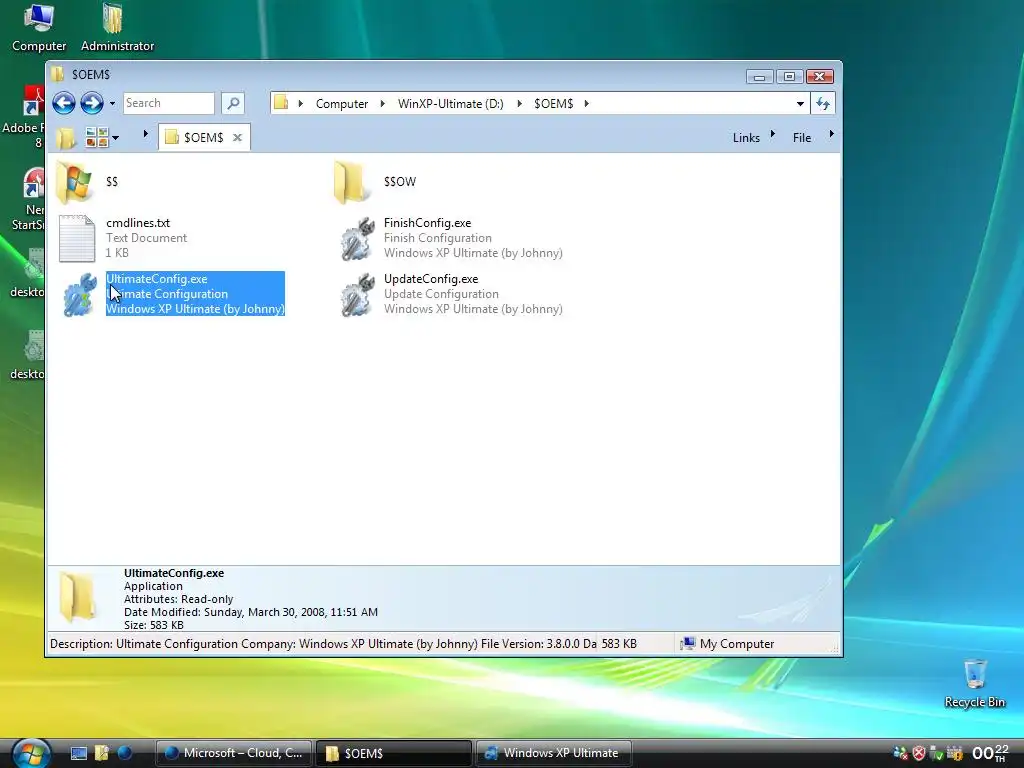Select the cmdlines.txt document icon
This screenshot has height=768, width=1024.
77,238
